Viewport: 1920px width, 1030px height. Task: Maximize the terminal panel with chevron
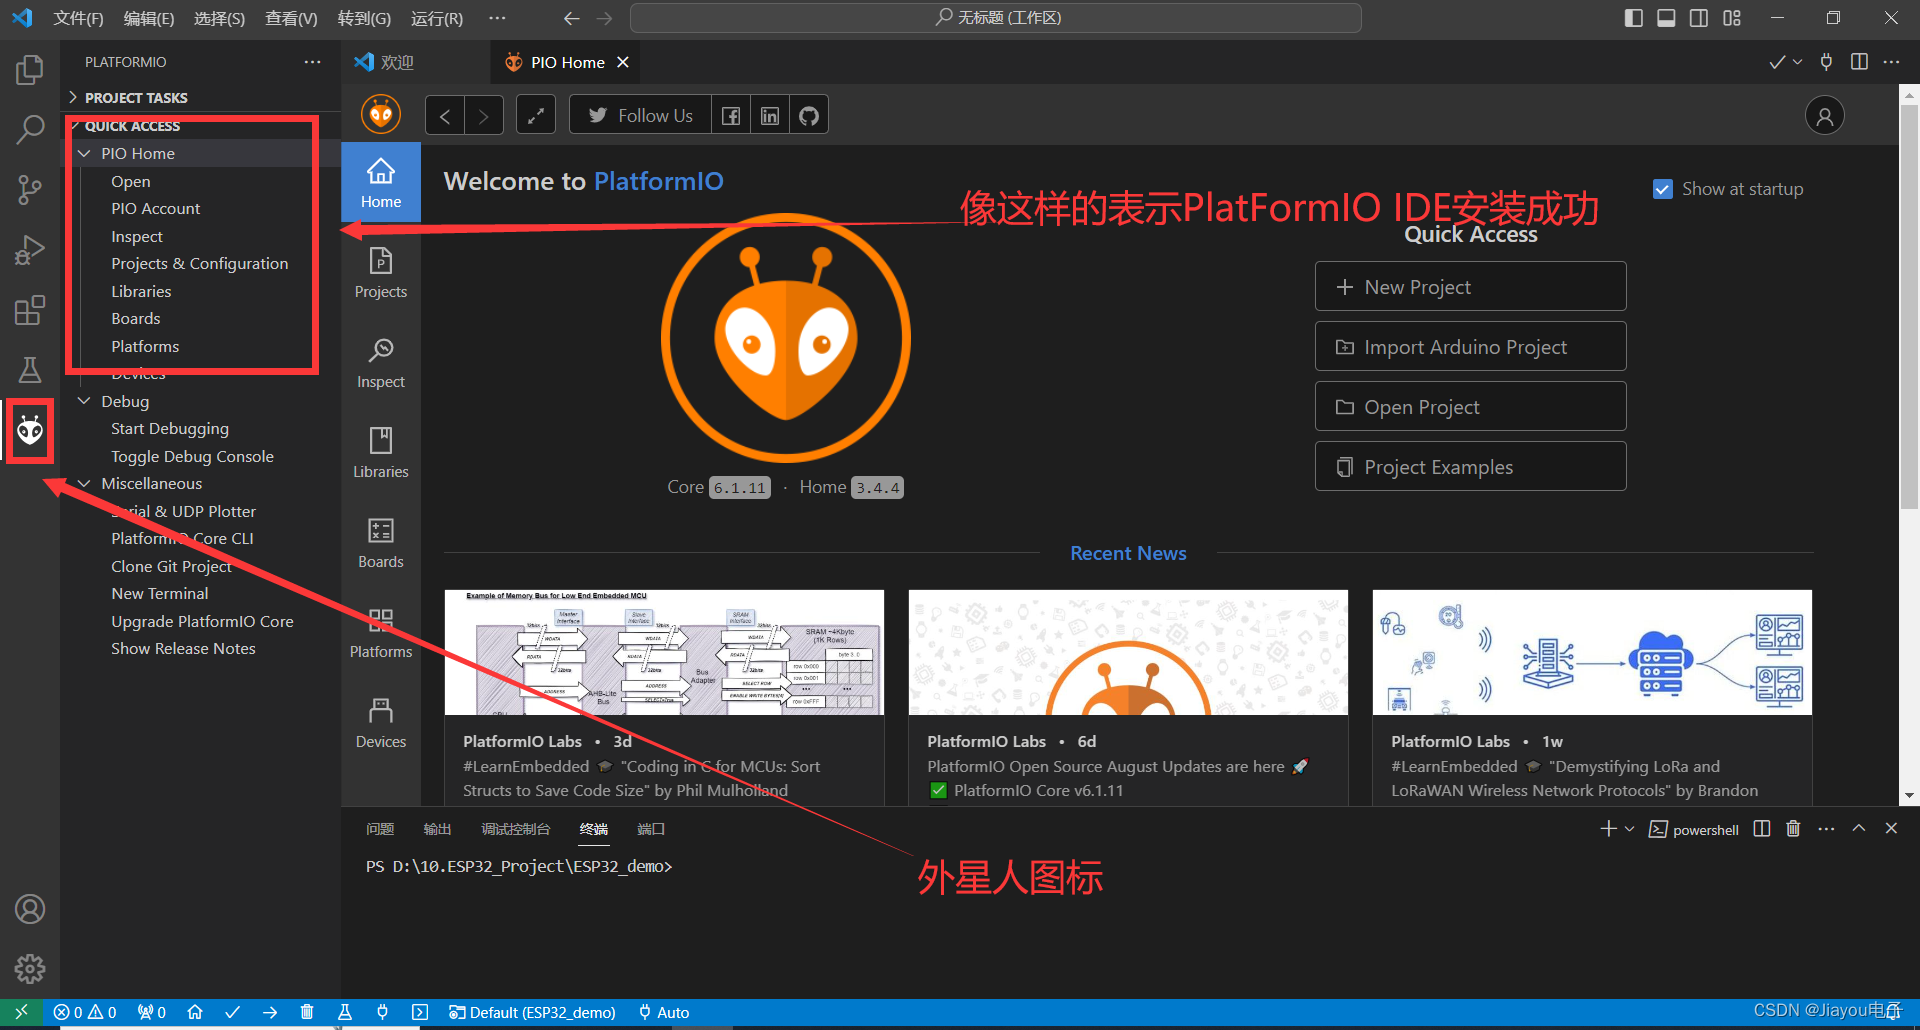(1859, 828)
